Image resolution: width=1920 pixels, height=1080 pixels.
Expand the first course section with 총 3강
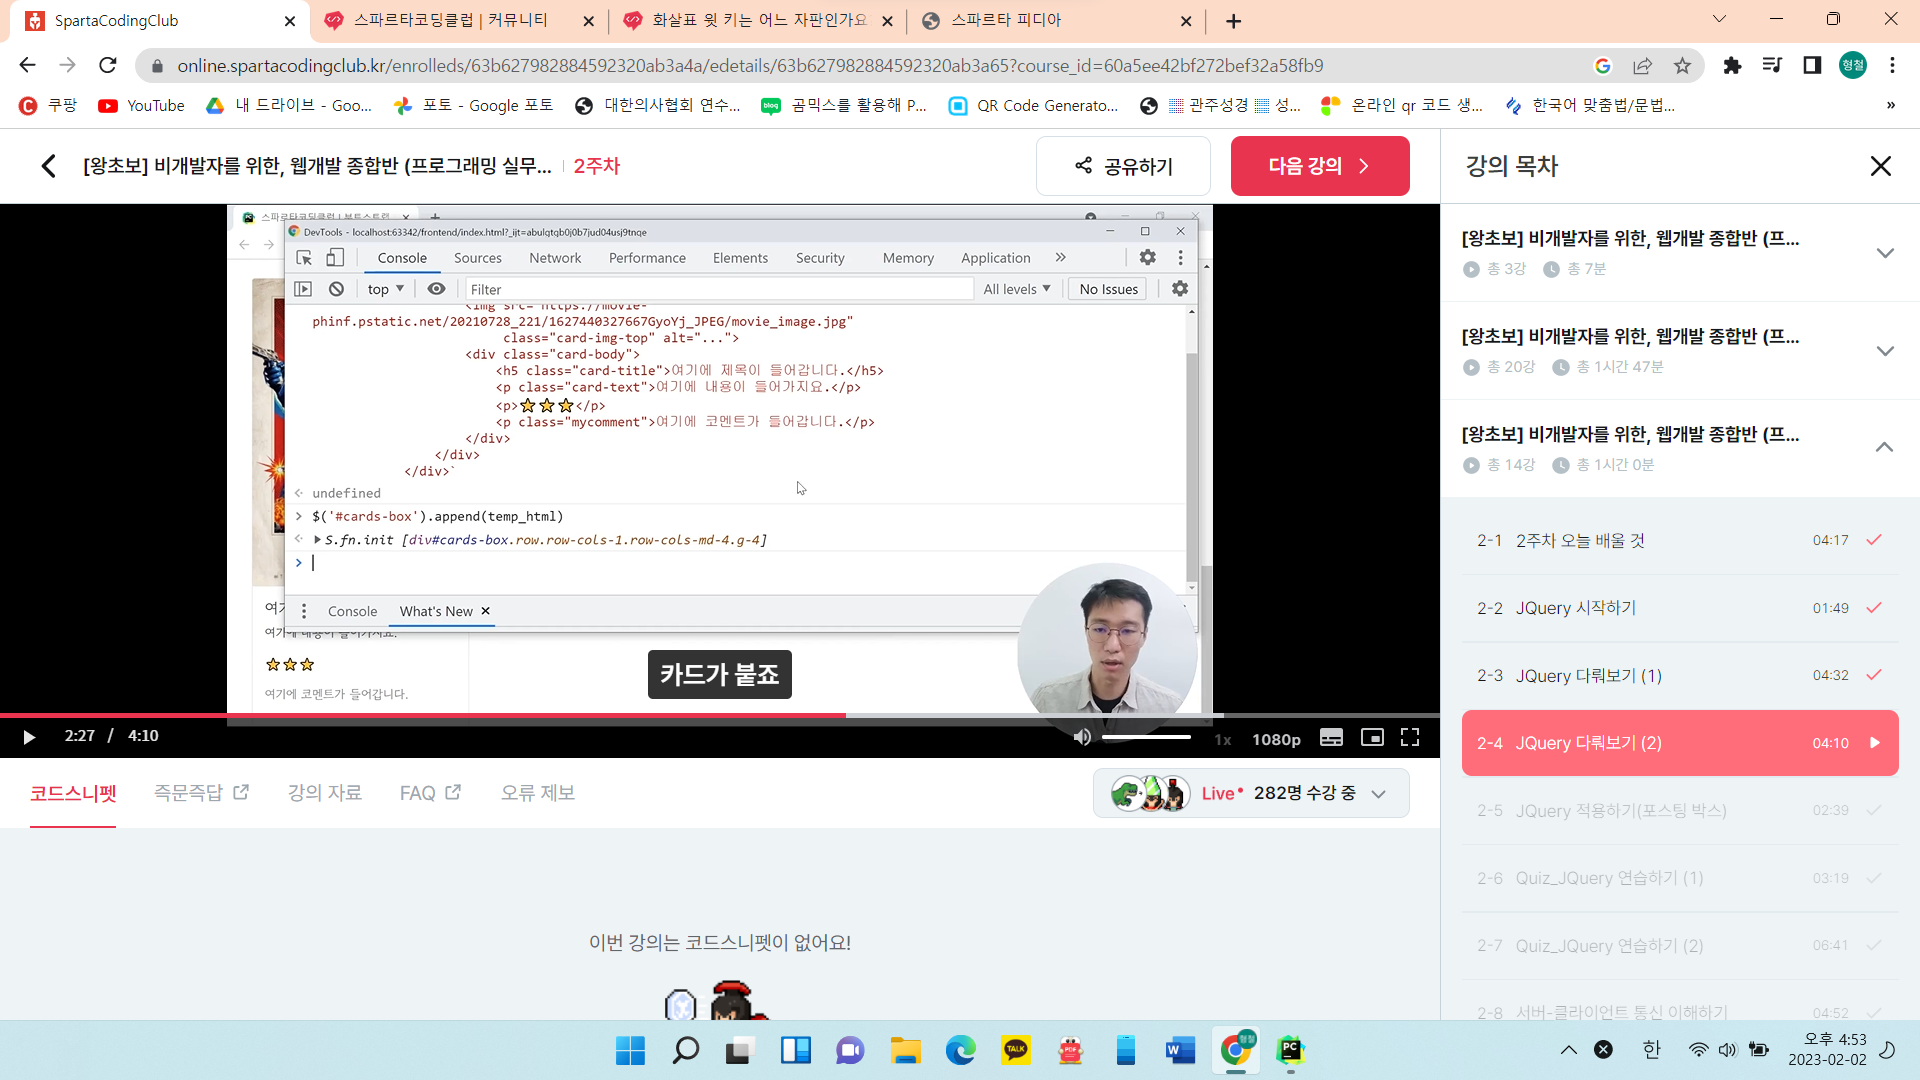point(1680,252)
